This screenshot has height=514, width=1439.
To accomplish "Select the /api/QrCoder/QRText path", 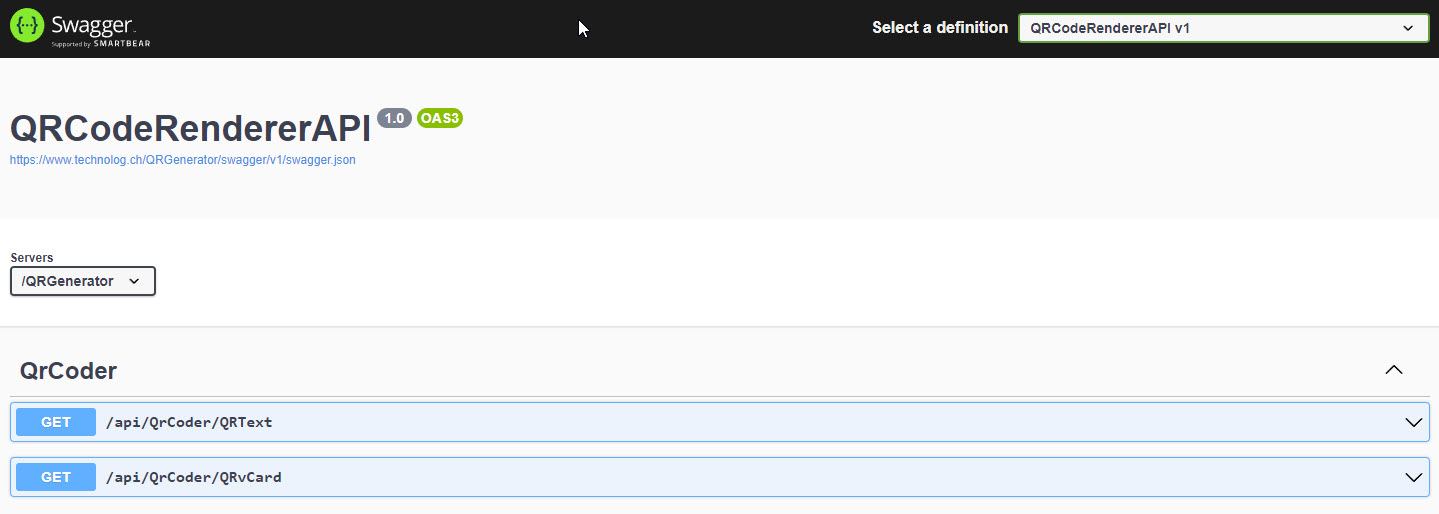I will 189,422.
